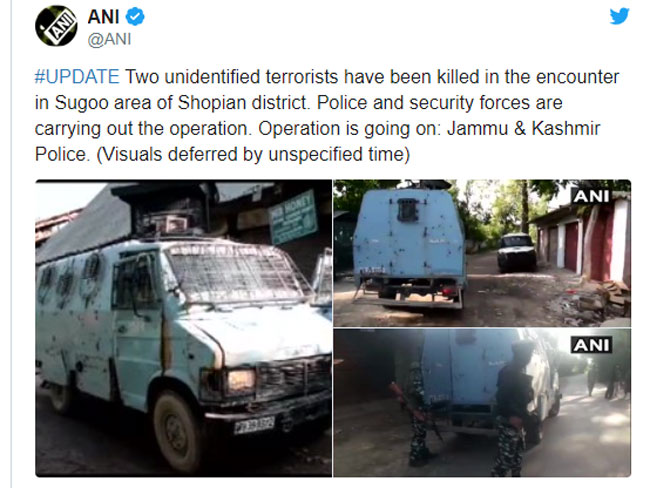Viewport: 650px width, 488px height.
Task: Click the rear window of blue van
Action: (407, 210)
